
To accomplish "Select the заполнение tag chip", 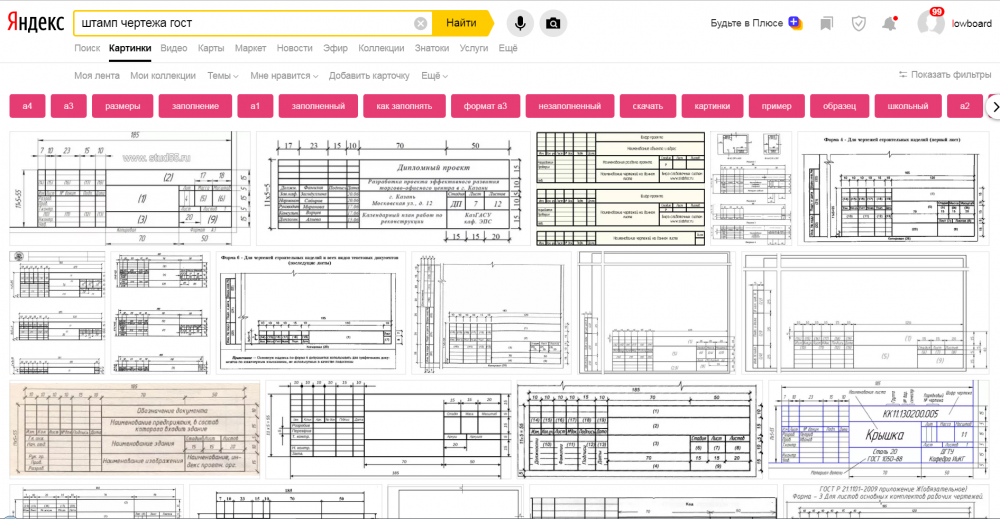I will tap(195, 106).
